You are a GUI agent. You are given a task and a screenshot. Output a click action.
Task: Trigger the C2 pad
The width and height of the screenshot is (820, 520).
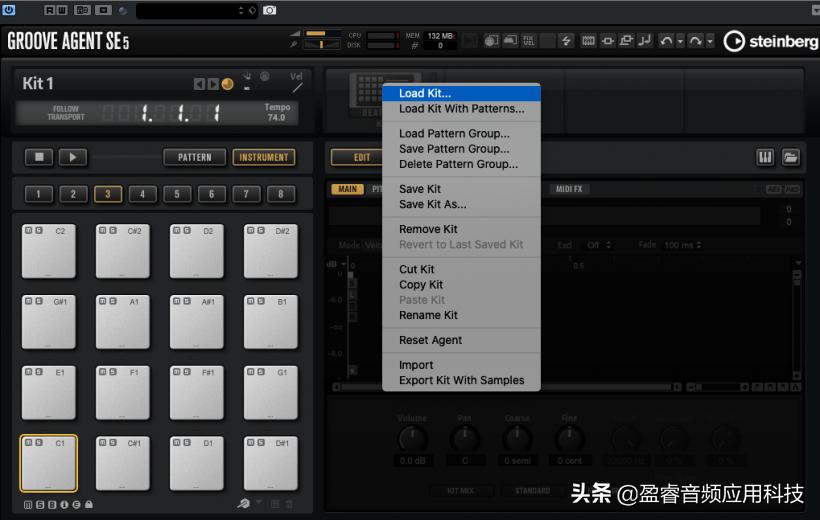49,251
